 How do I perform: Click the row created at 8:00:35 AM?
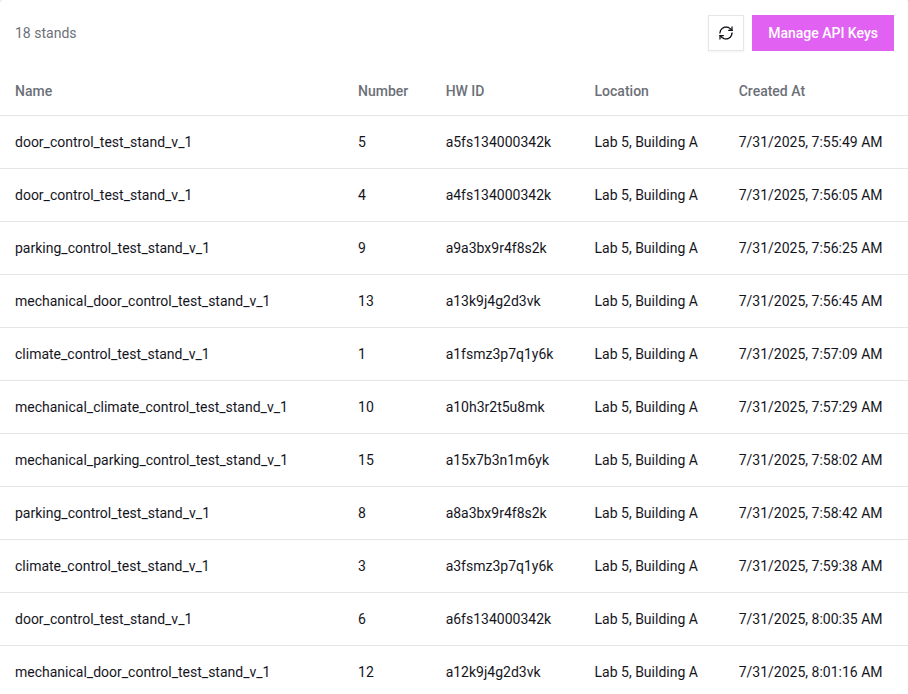pos(810,619)
